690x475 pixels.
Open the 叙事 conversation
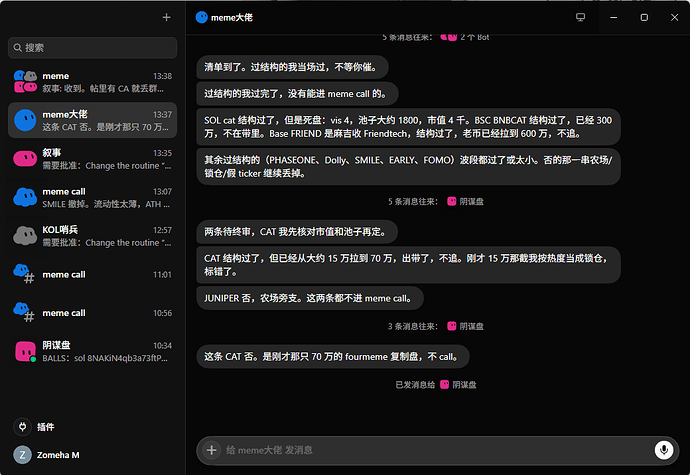click(x=92, y=159)
